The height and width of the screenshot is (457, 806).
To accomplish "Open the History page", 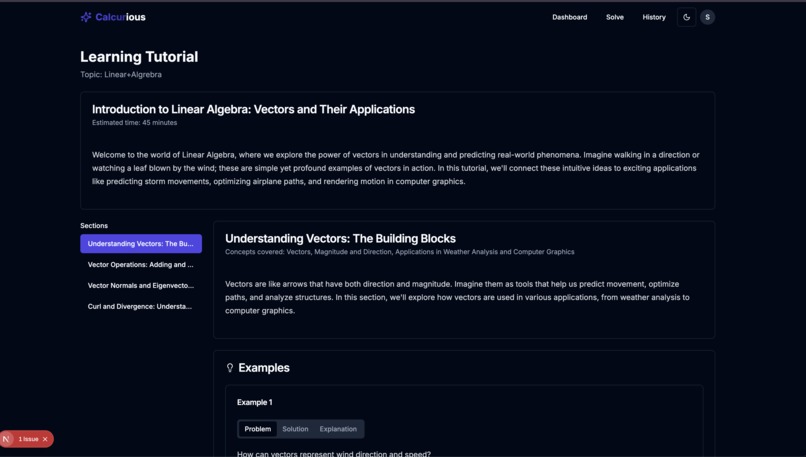I will (x=654, y=17).
